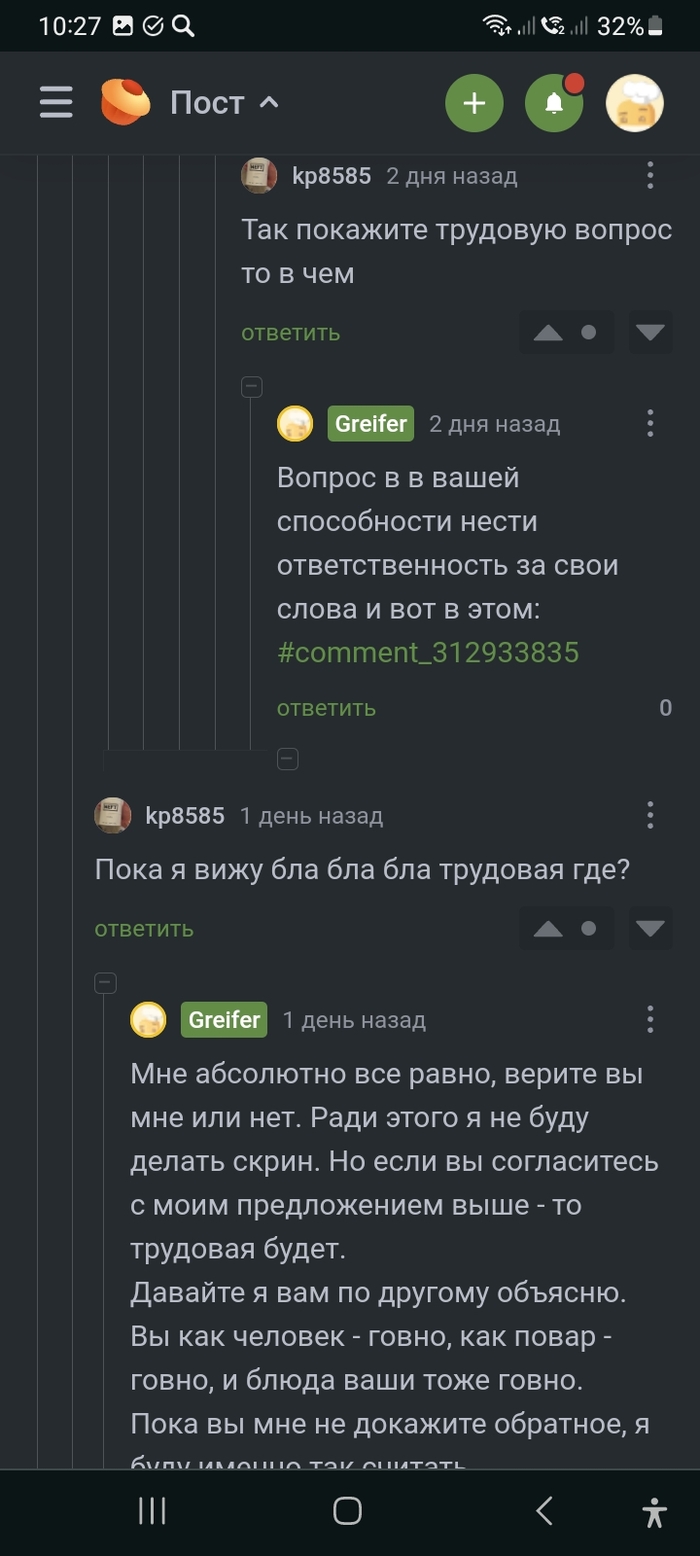Open user profile avatar in header
The image size is (700, 1556).
point(635,103)
